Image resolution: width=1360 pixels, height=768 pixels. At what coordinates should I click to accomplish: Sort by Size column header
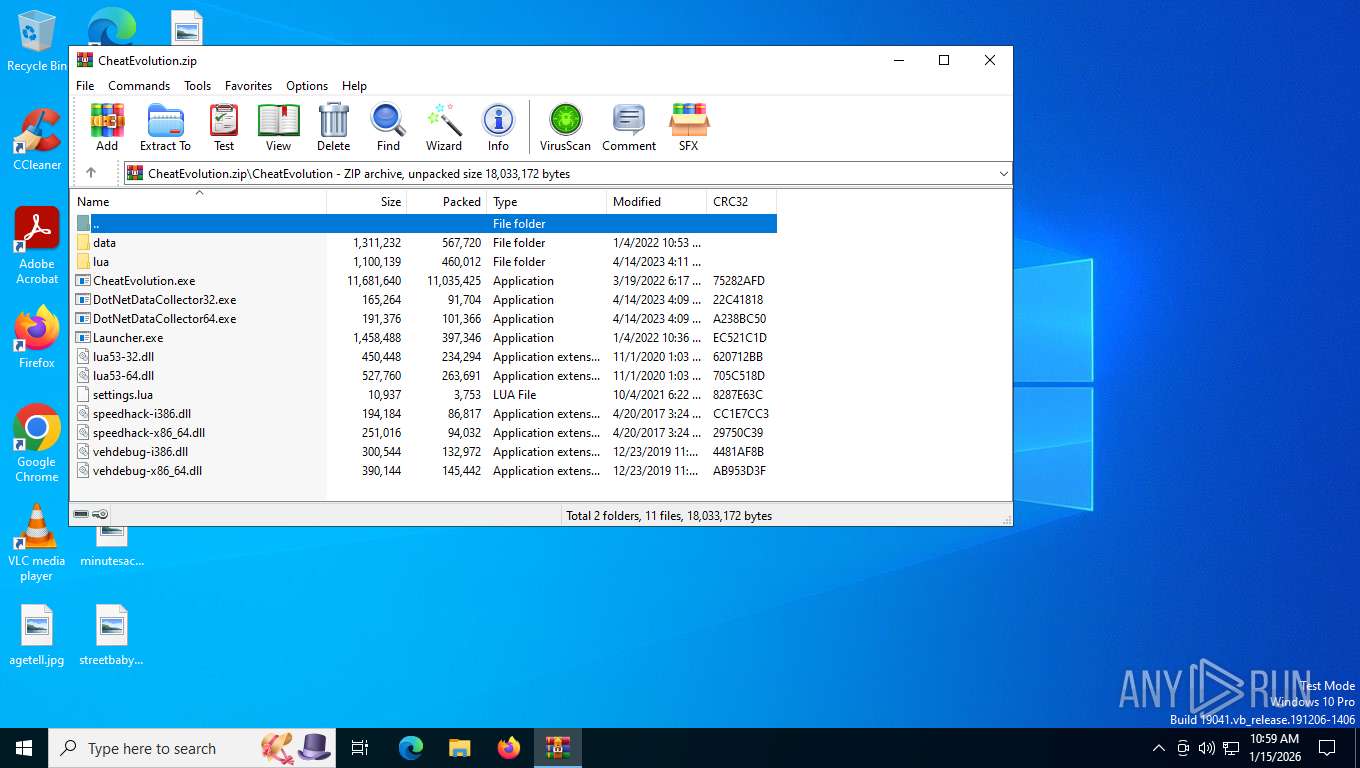pos(366,202)
